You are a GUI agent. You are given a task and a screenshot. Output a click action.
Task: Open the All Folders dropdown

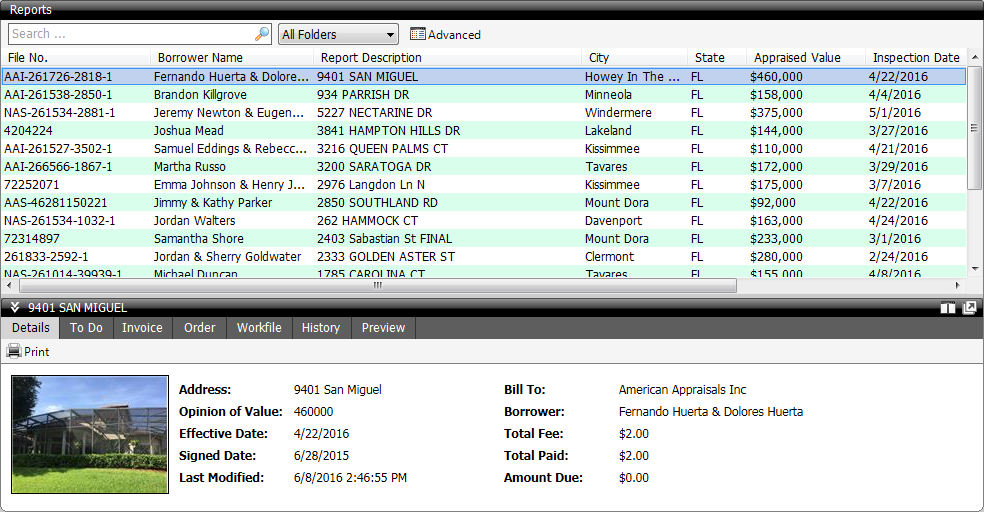(337, 34)
